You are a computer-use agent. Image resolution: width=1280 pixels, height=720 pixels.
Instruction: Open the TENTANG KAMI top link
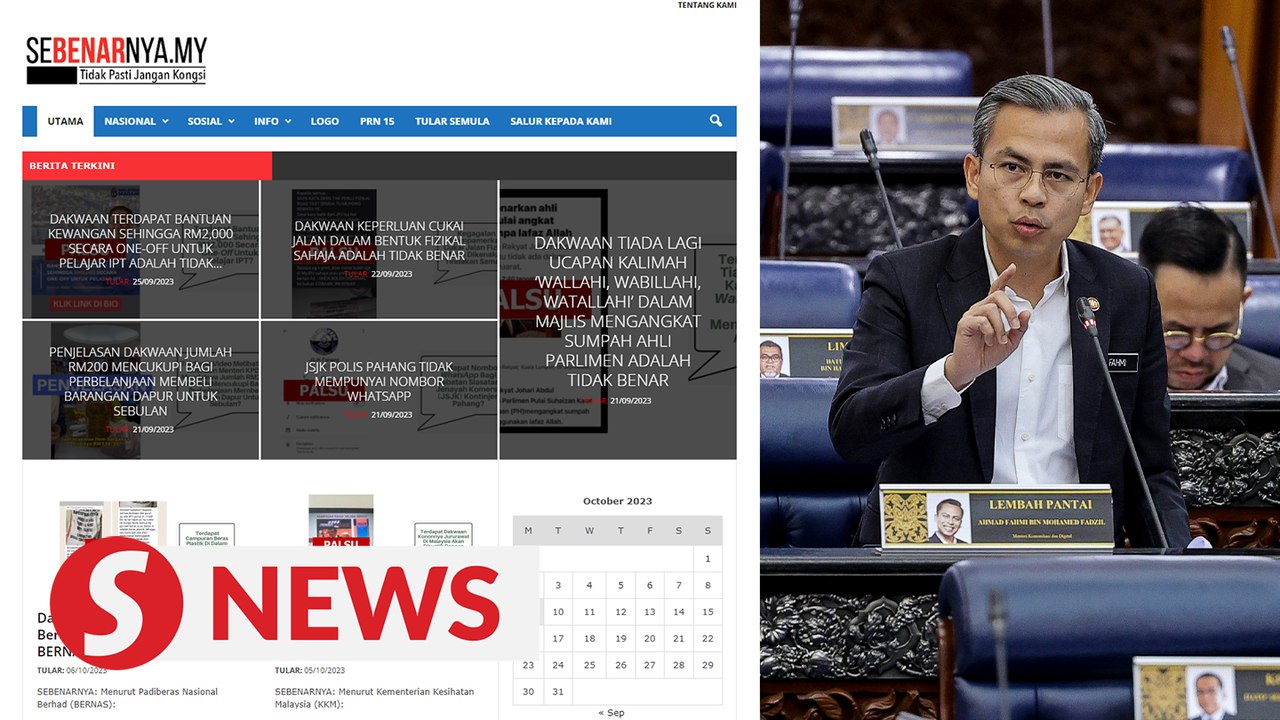click(707, 5)
